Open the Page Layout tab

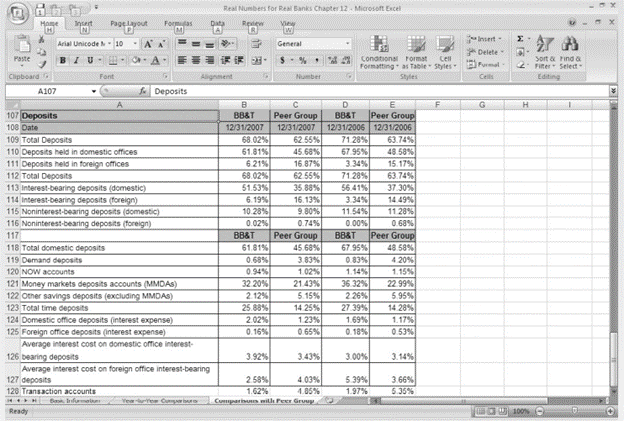click(x=129, y=24)
